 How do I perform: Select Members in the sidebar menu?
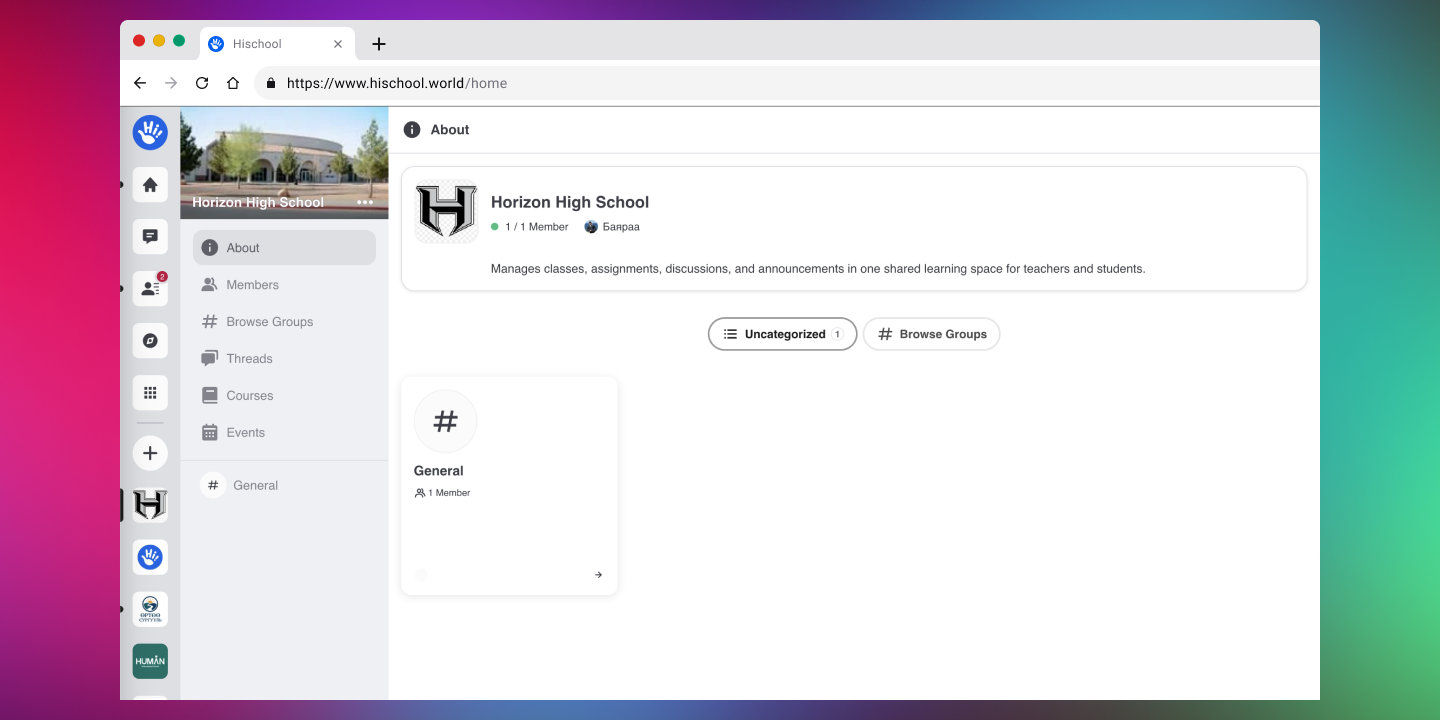tap(252, 285)
